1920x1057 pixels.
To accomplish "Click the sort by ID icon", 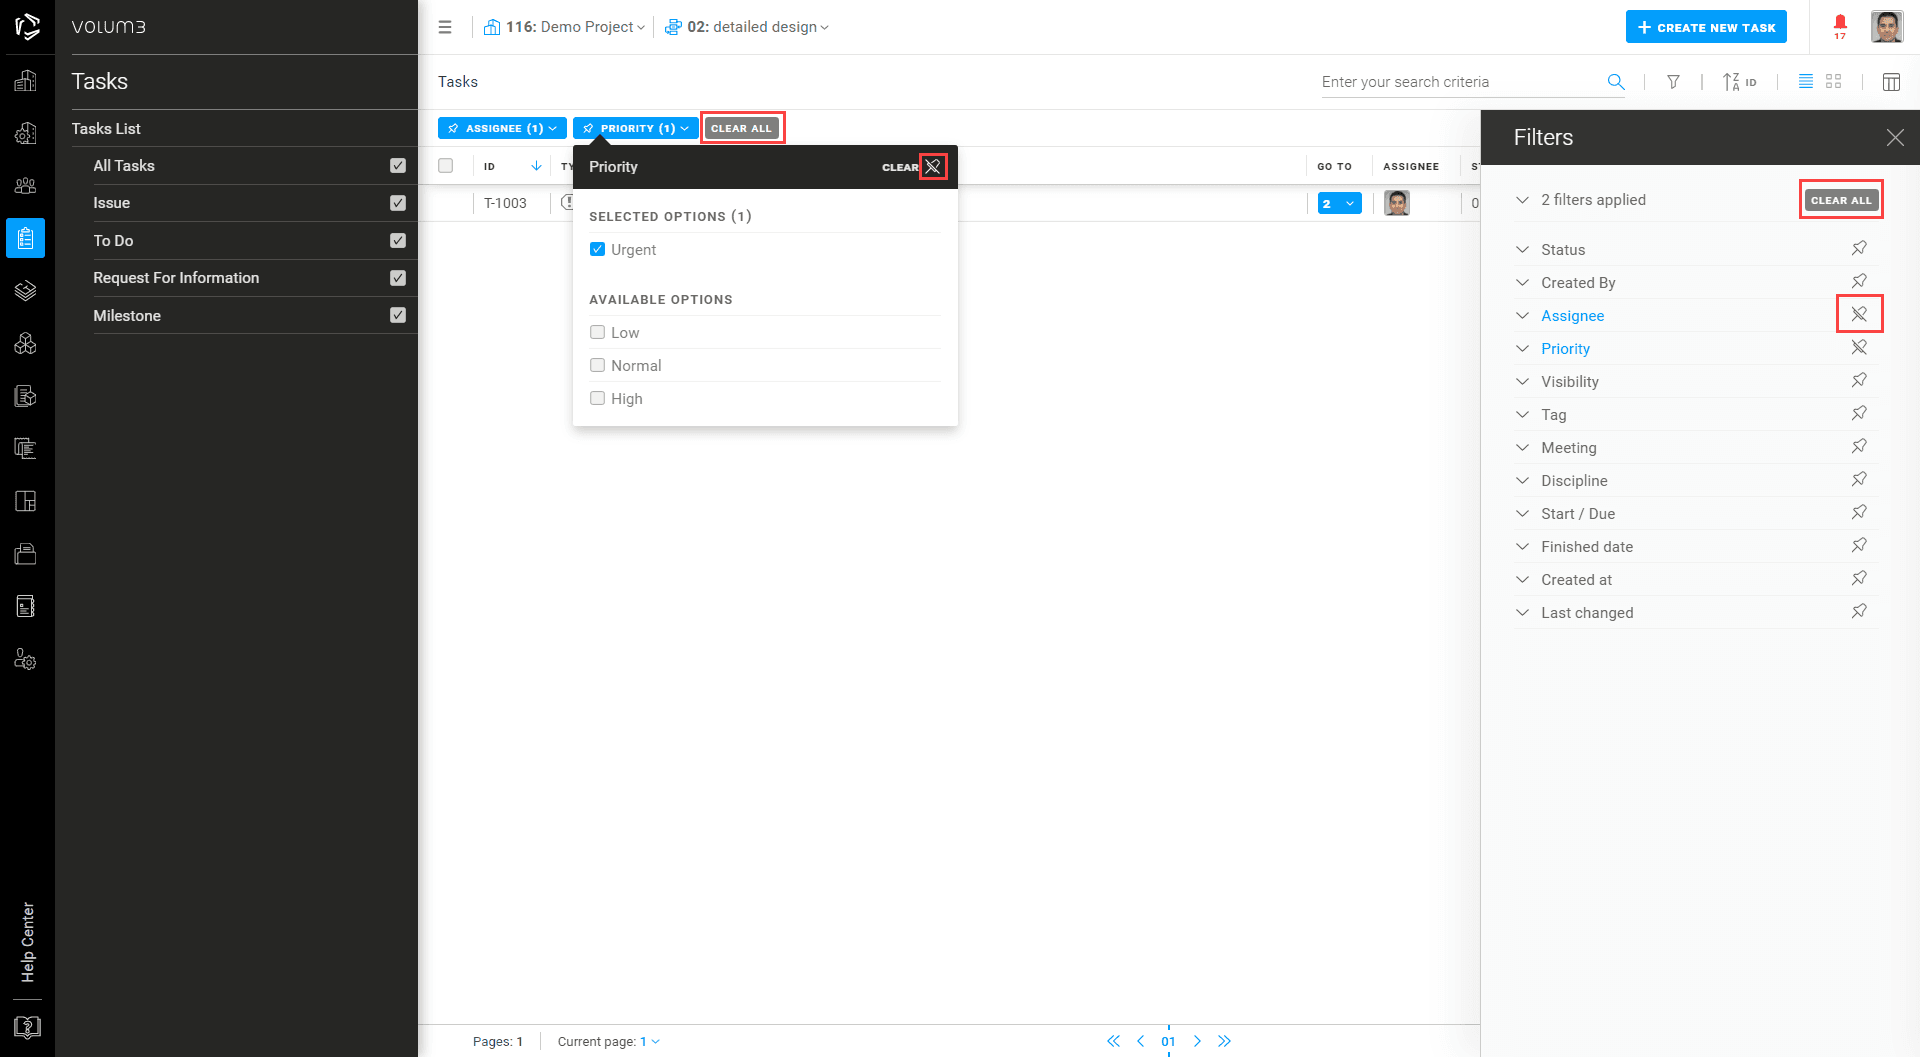I will tap(1740, 82).
